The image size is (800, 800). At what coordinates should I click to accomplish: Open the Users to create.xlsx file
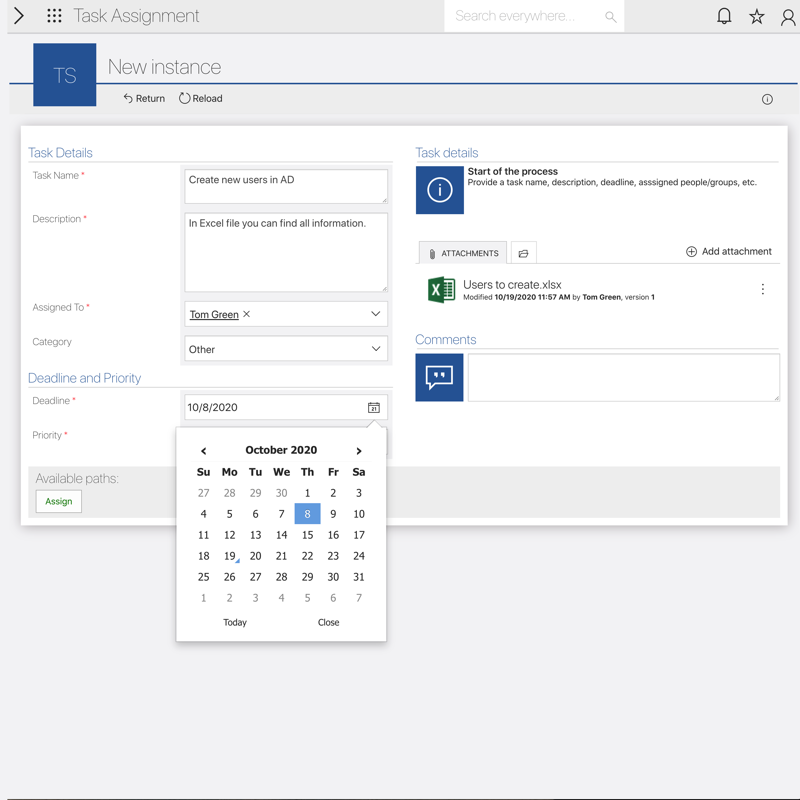point(512,285)
